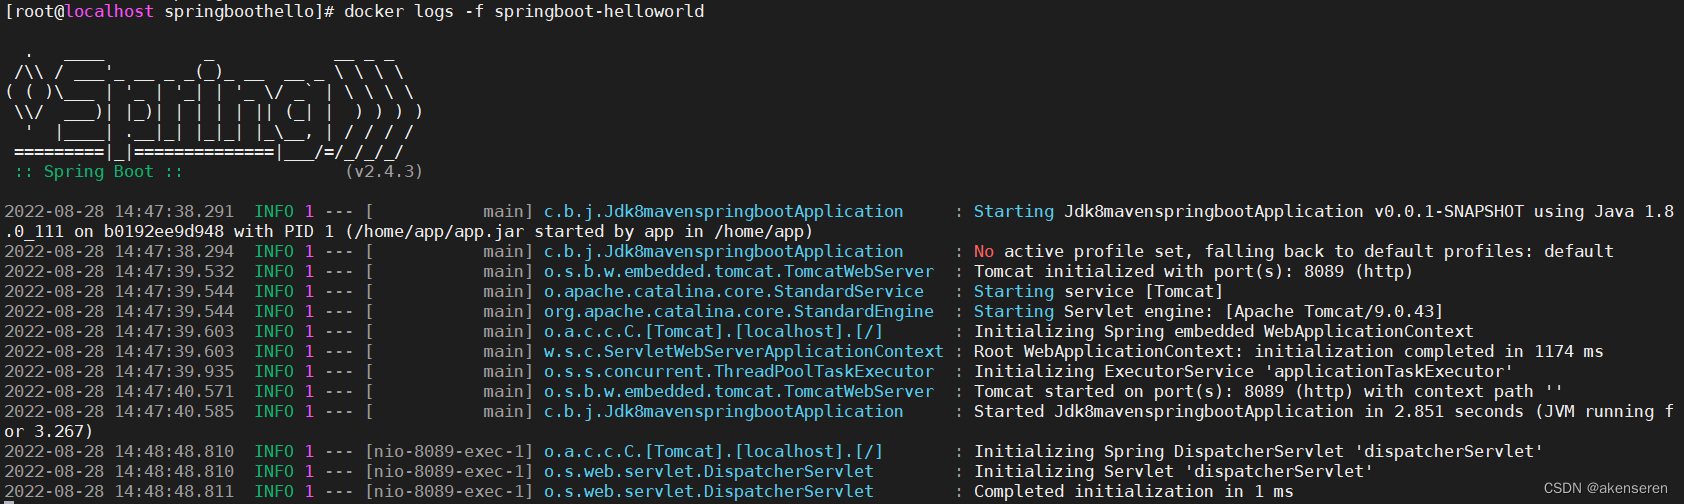This screenshot has height=504, width=1684.
Task: Select the timestamp '14:47:39.532'
Action: point(174,272)
